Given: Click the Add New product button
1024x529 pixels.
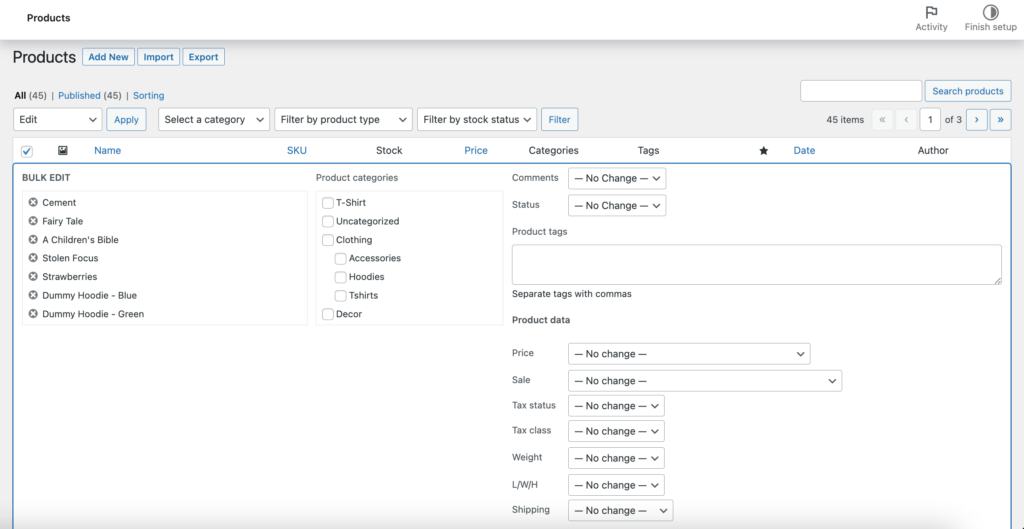Looking at the screenshot, I should tap(108, 57).
